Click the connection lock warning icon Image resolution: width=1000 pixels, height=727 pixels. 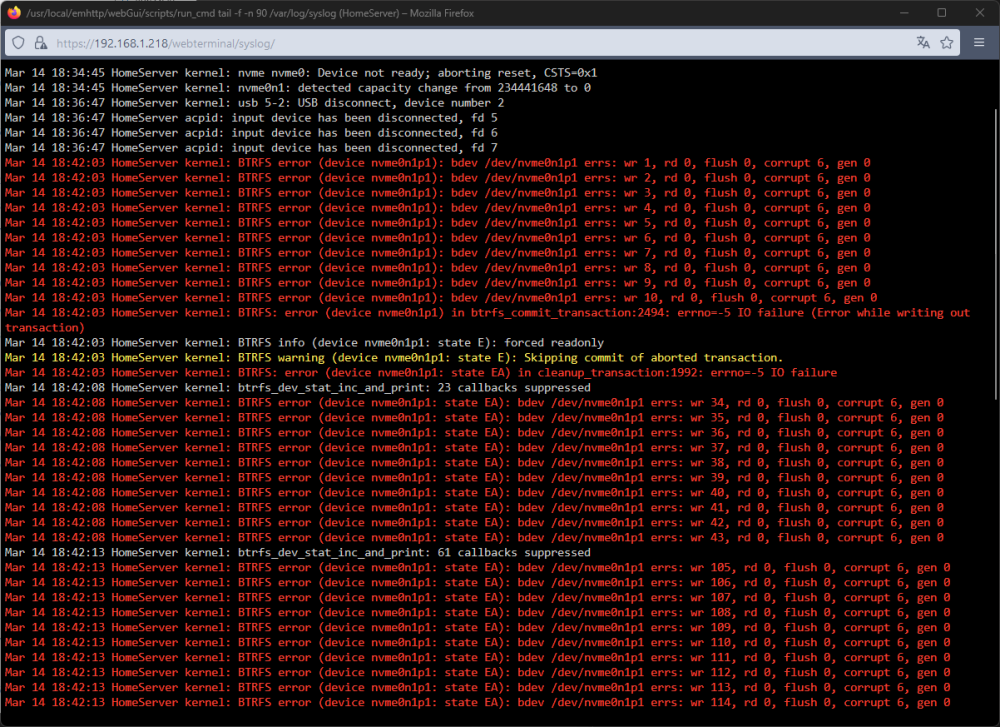pos(40,43)
